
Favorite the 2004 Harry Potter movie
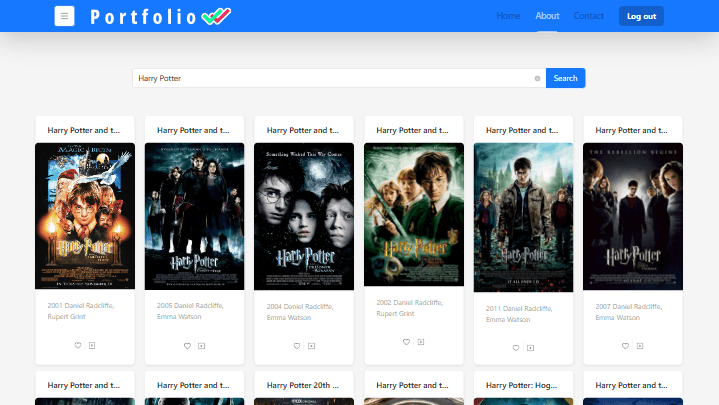(297, 346)
